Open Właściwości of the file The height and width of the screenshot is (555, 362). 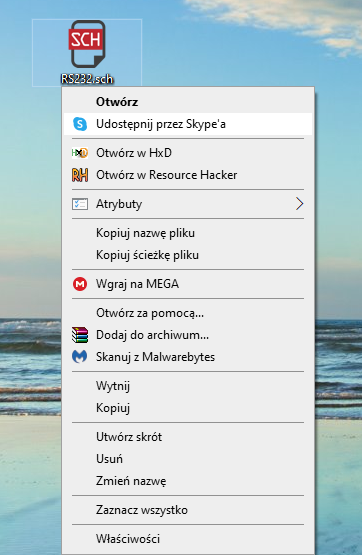[188, 539]
